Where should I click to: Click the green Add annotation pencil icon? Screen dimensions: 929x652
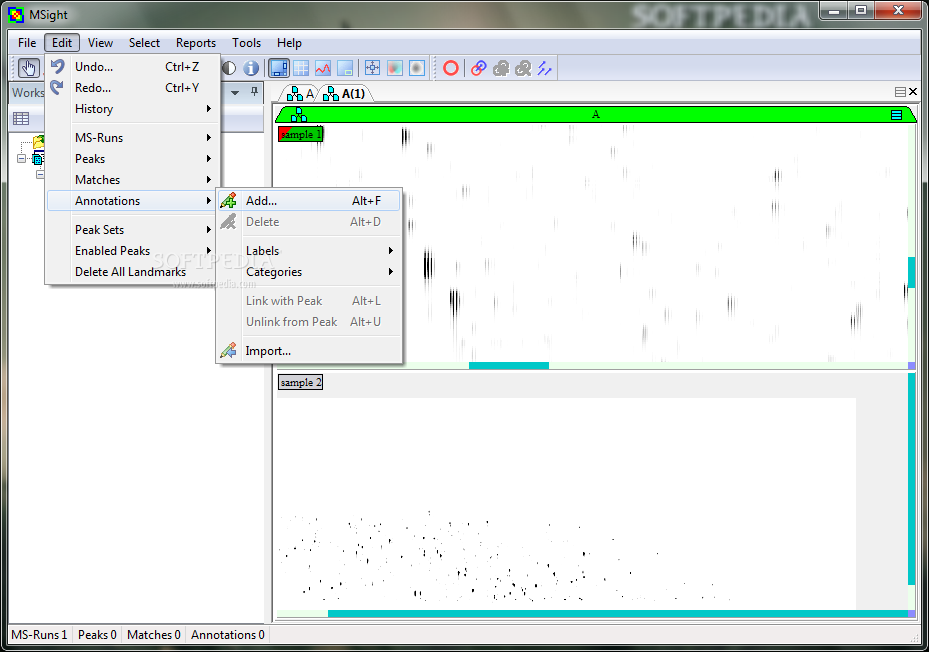(229, 200)
